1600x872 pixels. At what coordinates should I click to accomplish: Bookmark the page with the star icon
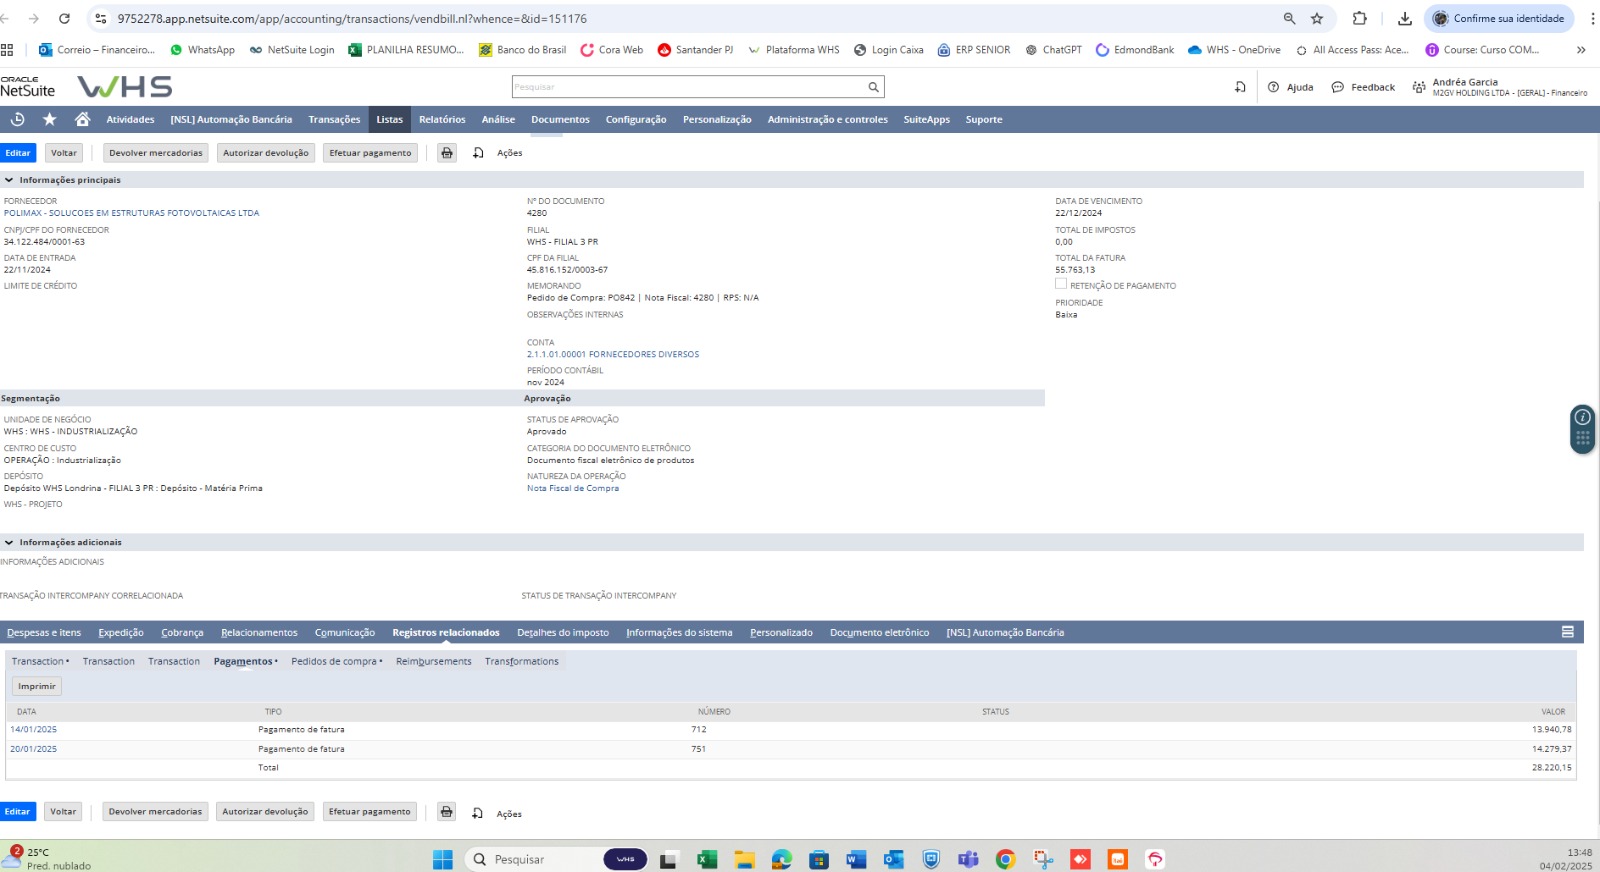[1317, 19]
